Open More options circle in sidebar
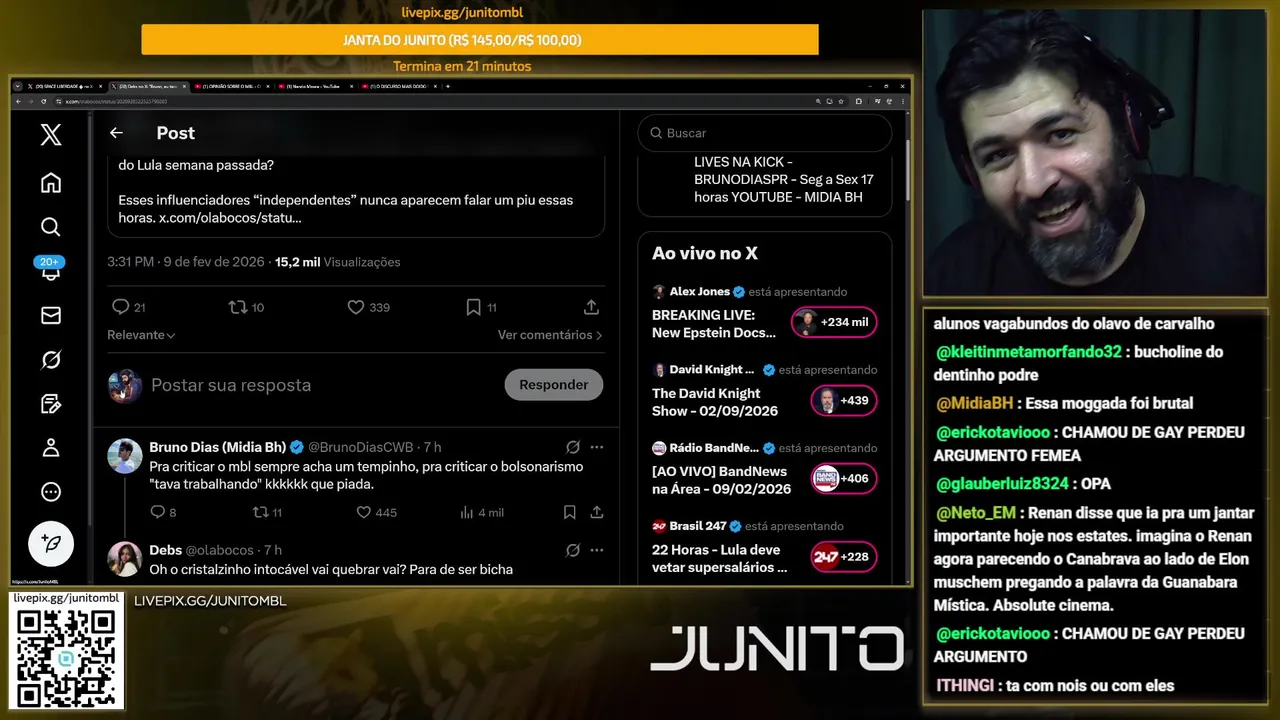Viewport: 1280px width, 720px height. point(51,492)
